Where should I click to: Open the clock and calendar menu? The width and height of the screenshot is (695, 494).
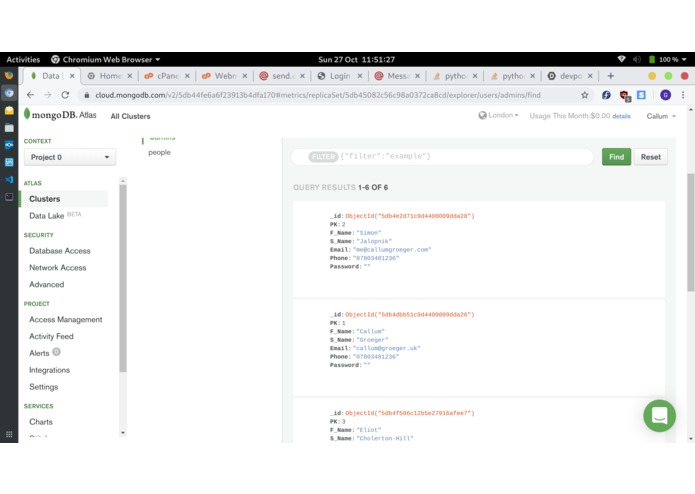(x=356, y=59)
